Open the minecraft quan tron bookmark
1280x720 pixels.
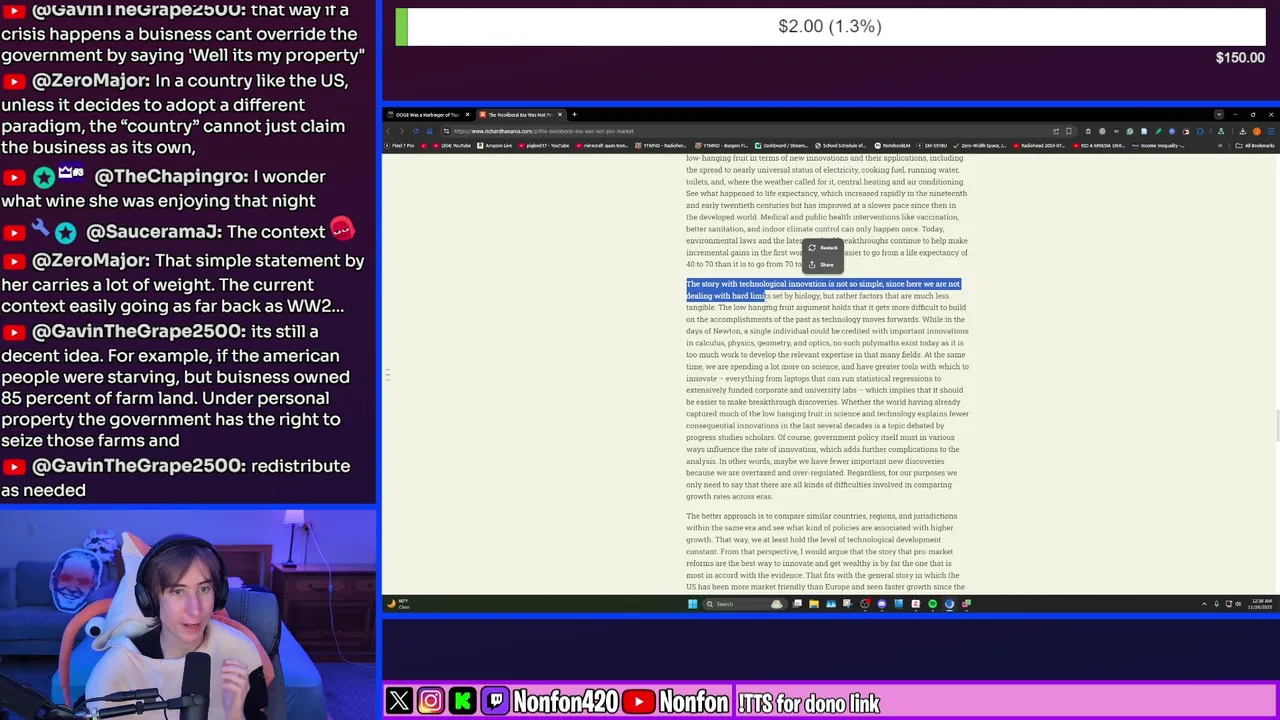pos(601,146)
